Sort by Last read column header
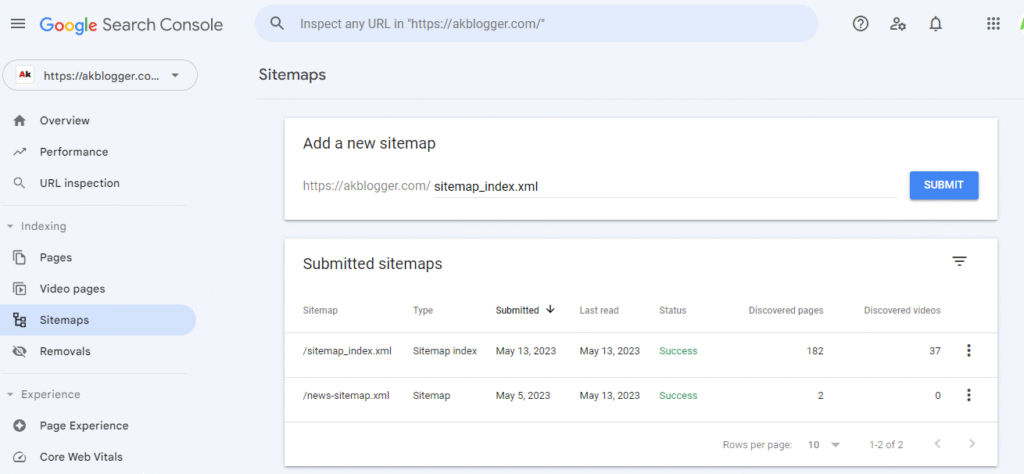 (x=599, y=310)
